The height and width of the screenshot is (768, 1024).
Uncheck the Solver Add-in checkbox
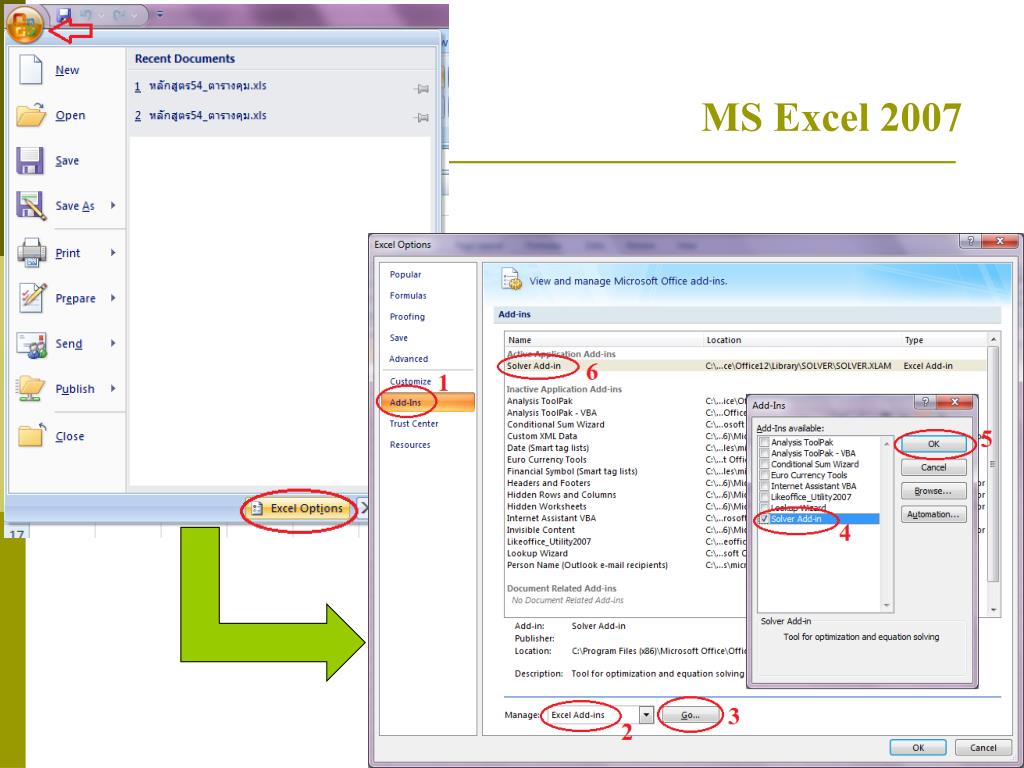(763, 519)
